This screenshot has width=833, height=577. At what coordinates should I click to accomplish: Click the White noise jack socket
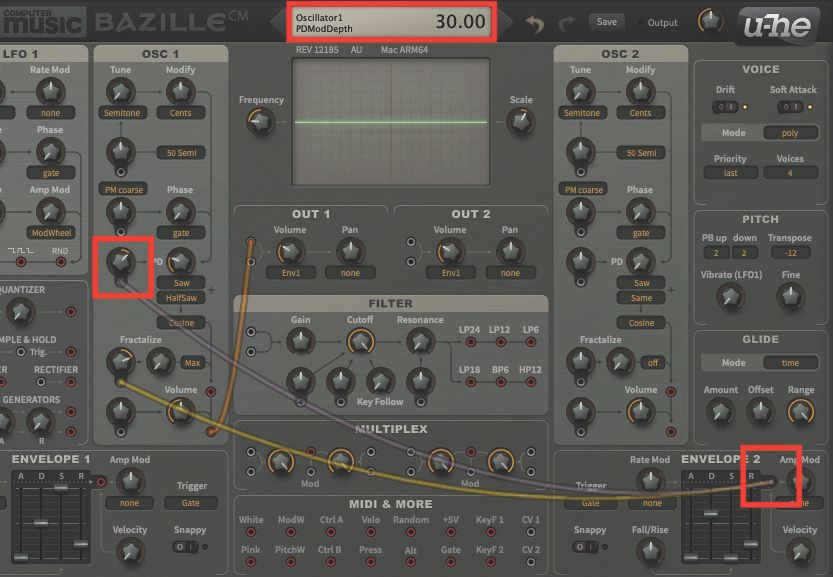point(251,533)
